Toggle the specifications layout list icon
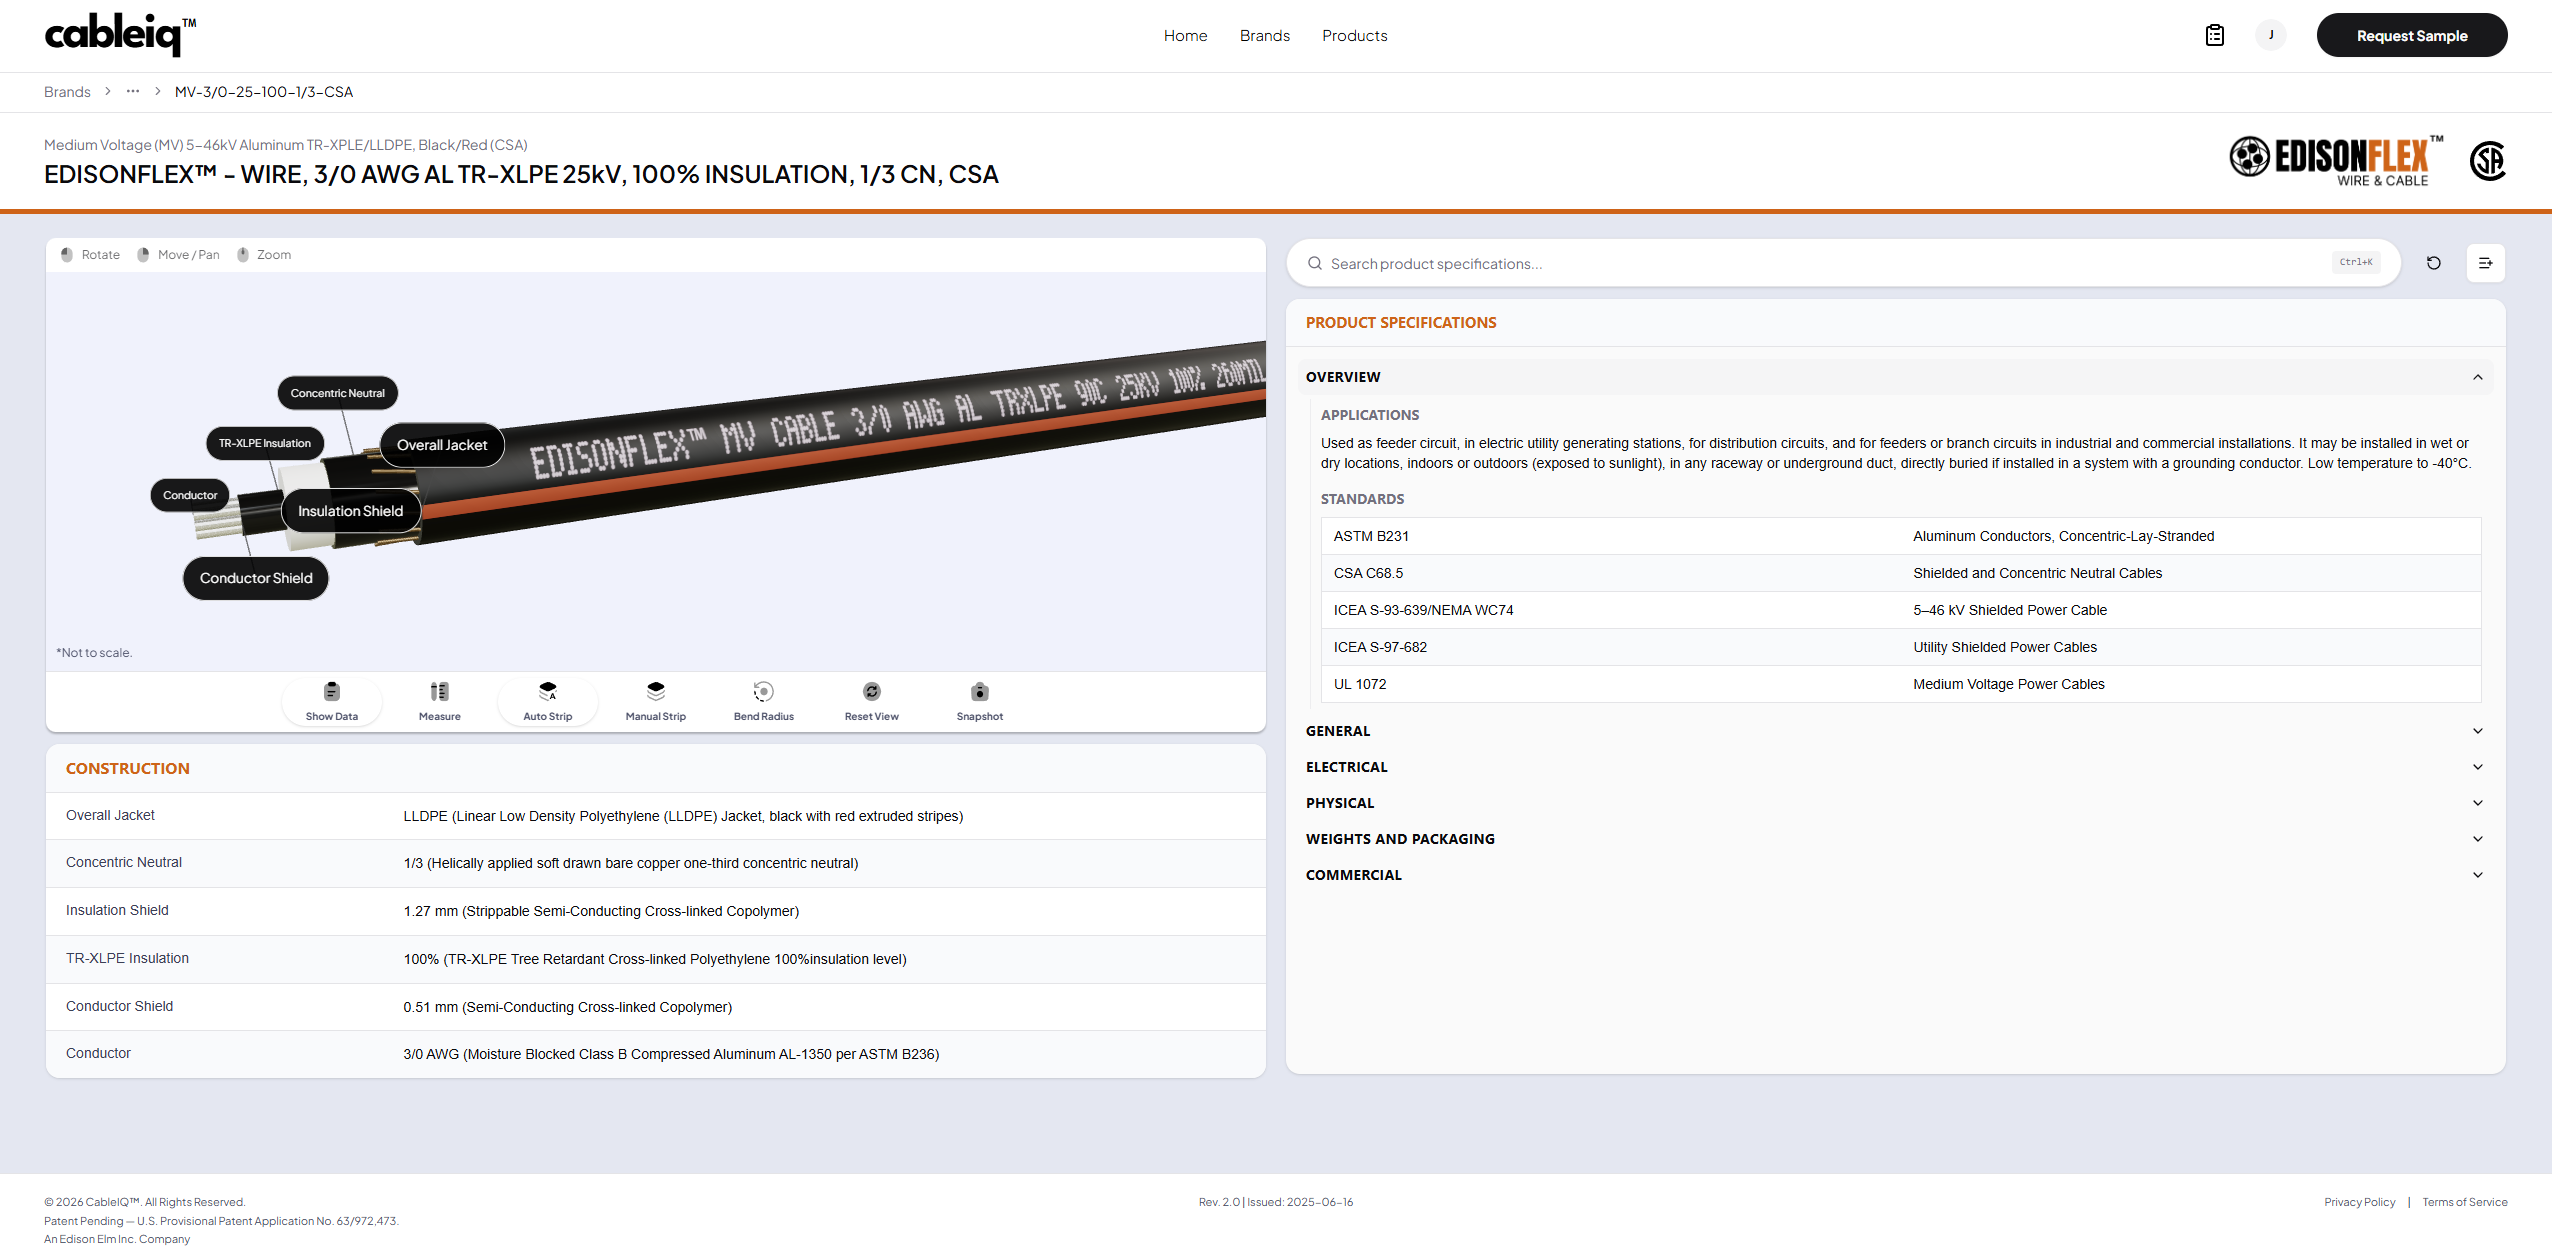The height and width of the screenshot is (1260, 2552). tap(2485, 263)
